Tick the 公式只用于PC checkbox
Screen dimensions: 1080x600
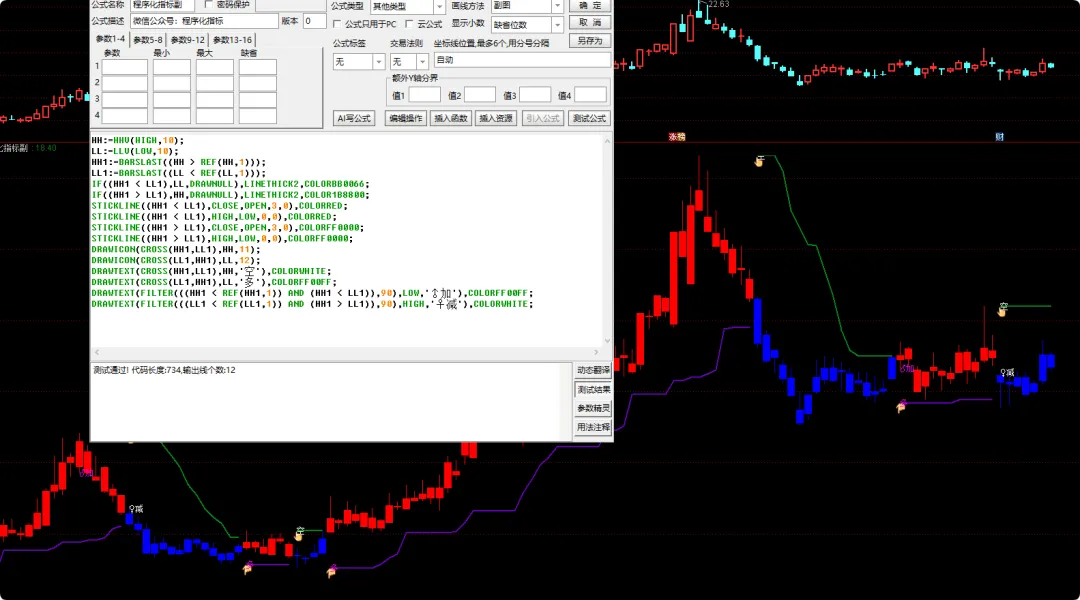tap(337, 24)
